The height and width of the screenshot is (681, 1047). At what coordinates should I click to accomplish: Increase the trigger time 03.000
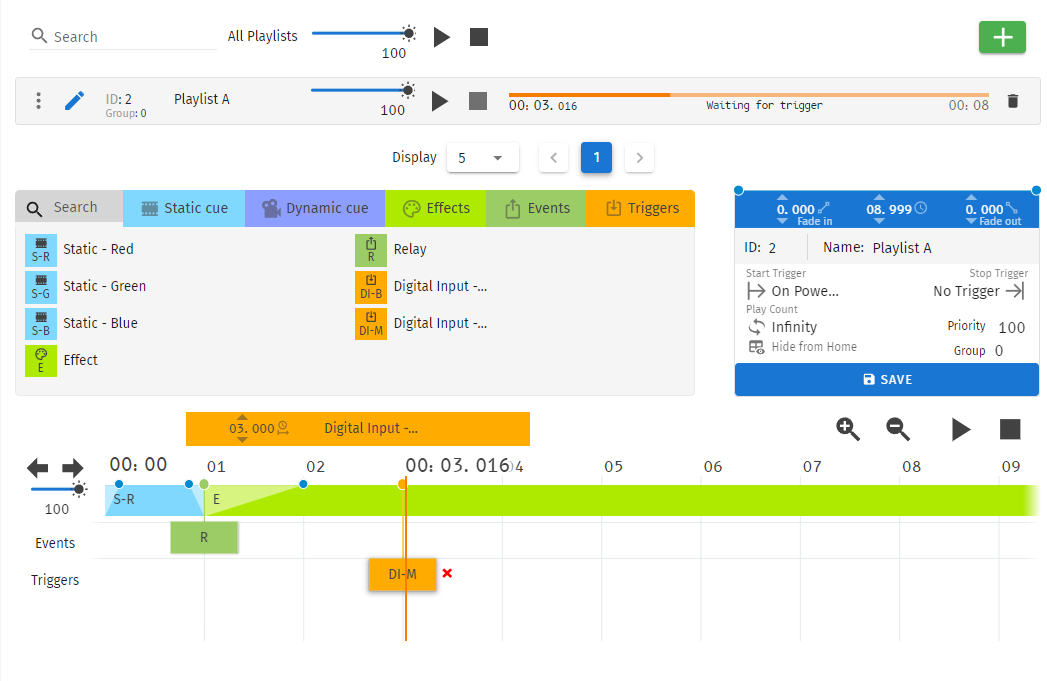242,417
